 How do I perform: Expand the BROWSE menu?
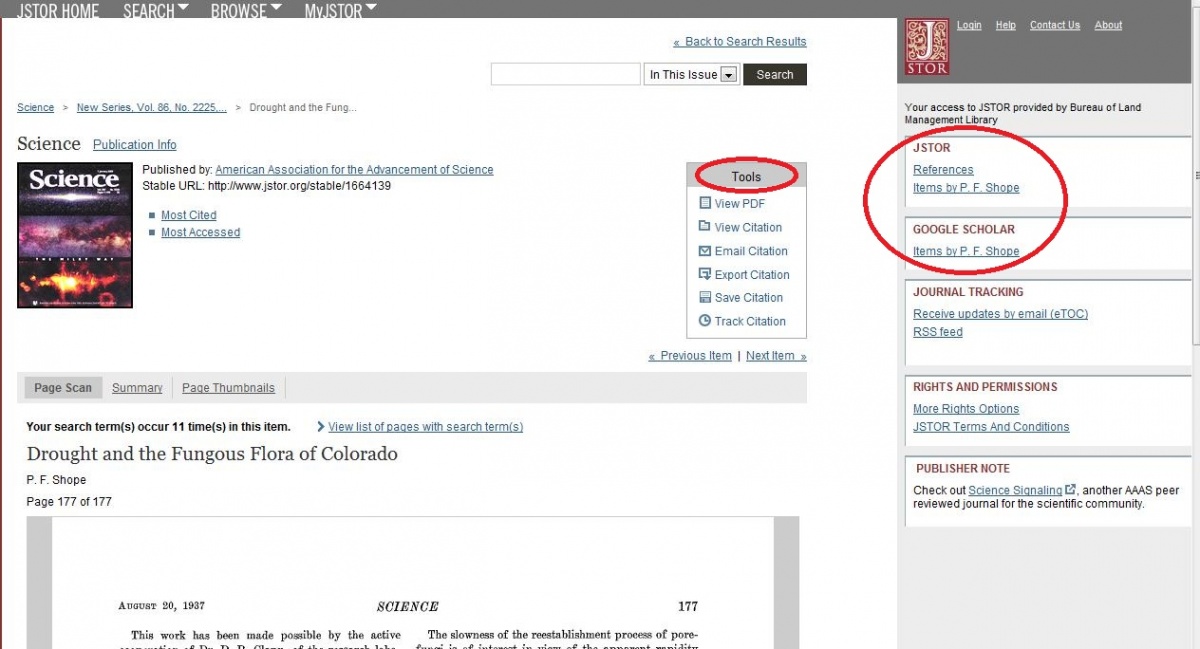pyautogui.click(x=246, y=11)
